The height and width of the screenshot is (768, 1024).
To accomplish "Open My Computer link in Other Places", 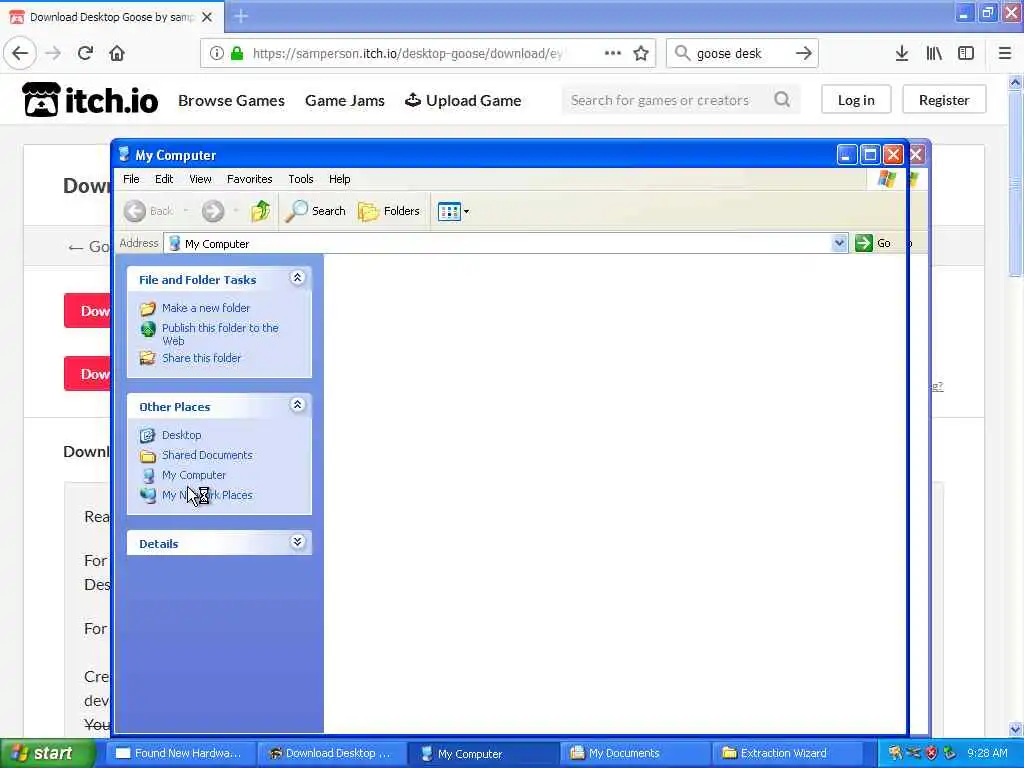I will [194, 475].
